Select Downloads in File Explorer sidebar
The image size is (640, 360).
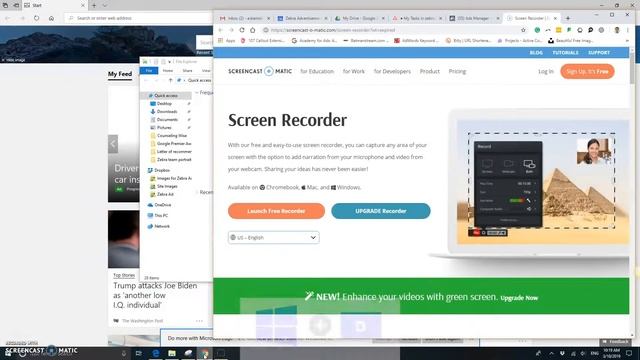coord(167,111)
